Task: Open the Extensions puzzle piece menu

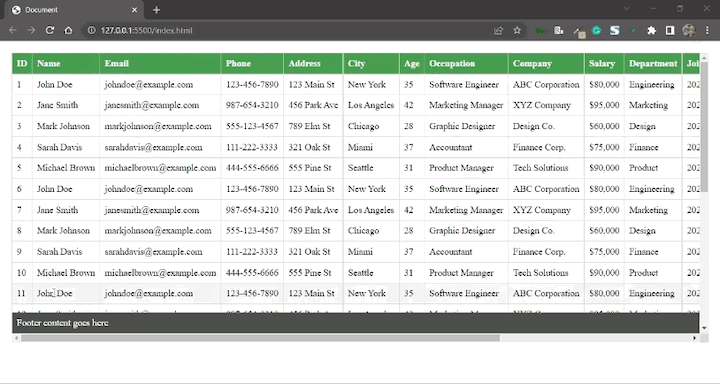Action: (652, 30)
